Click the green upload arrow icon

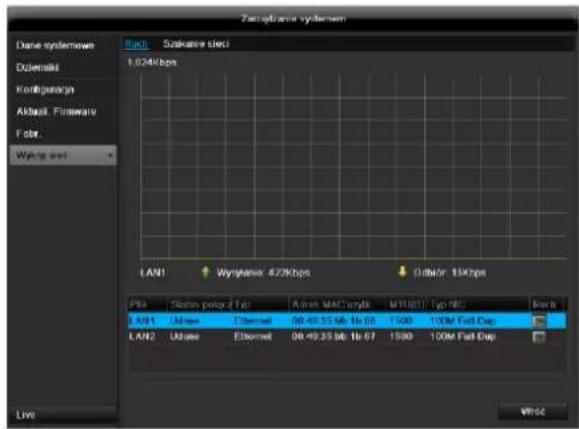pyautogui.click(x=205, y=272)
